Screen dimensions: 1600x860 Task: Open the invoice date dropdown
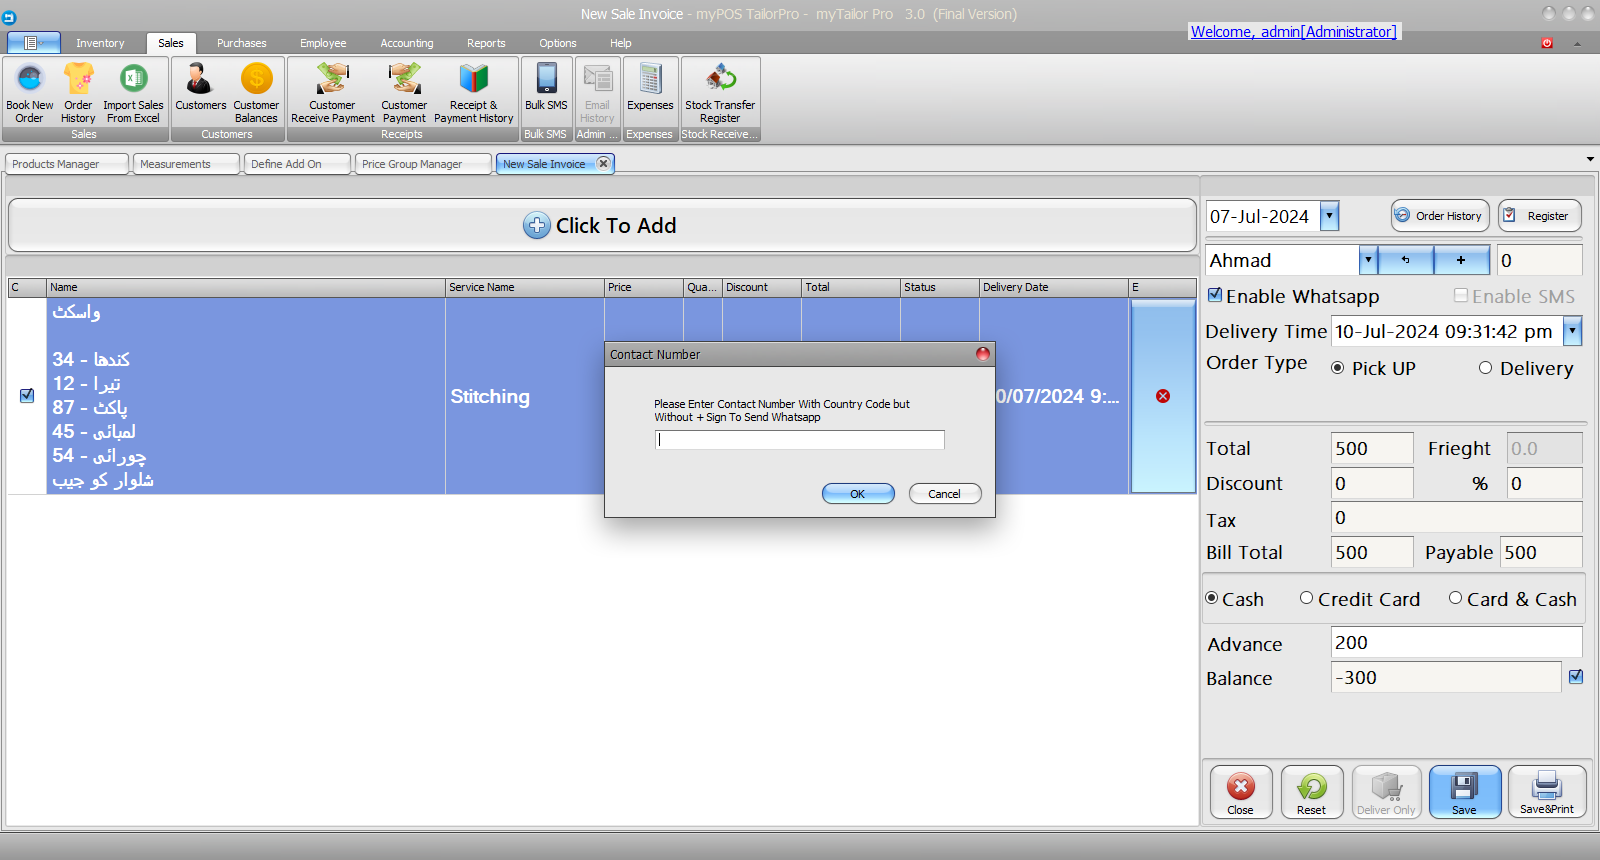pyautogui.click(x=1329, y=216)
